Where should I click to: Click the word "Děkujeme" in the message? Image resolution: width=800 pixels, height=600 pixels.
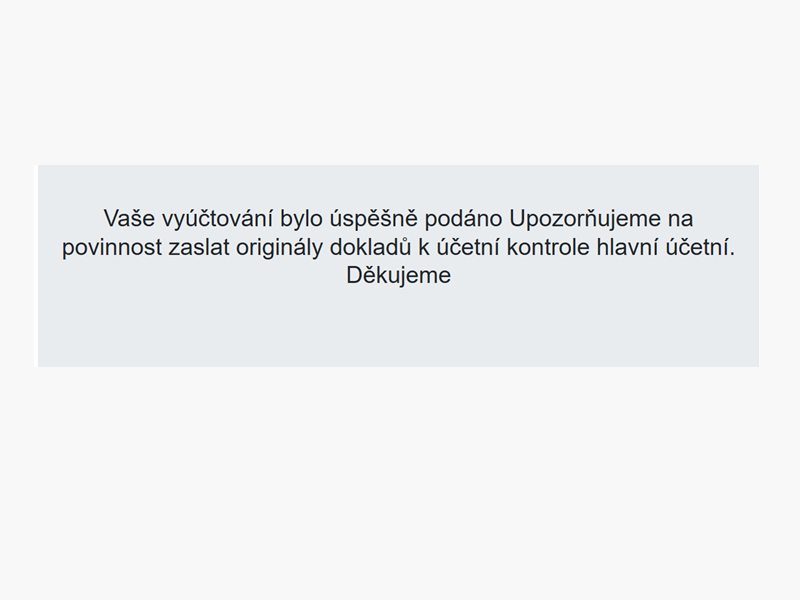(398, 276)
